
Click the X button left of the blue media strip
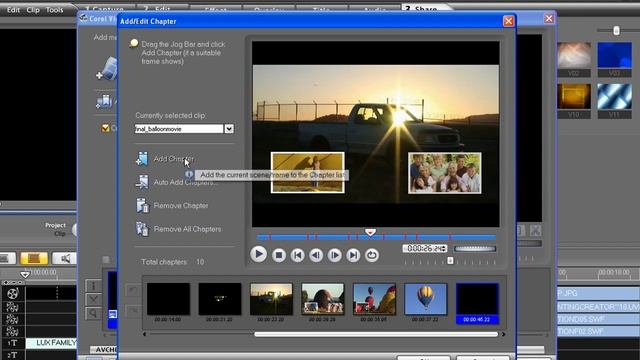[93, 299]
